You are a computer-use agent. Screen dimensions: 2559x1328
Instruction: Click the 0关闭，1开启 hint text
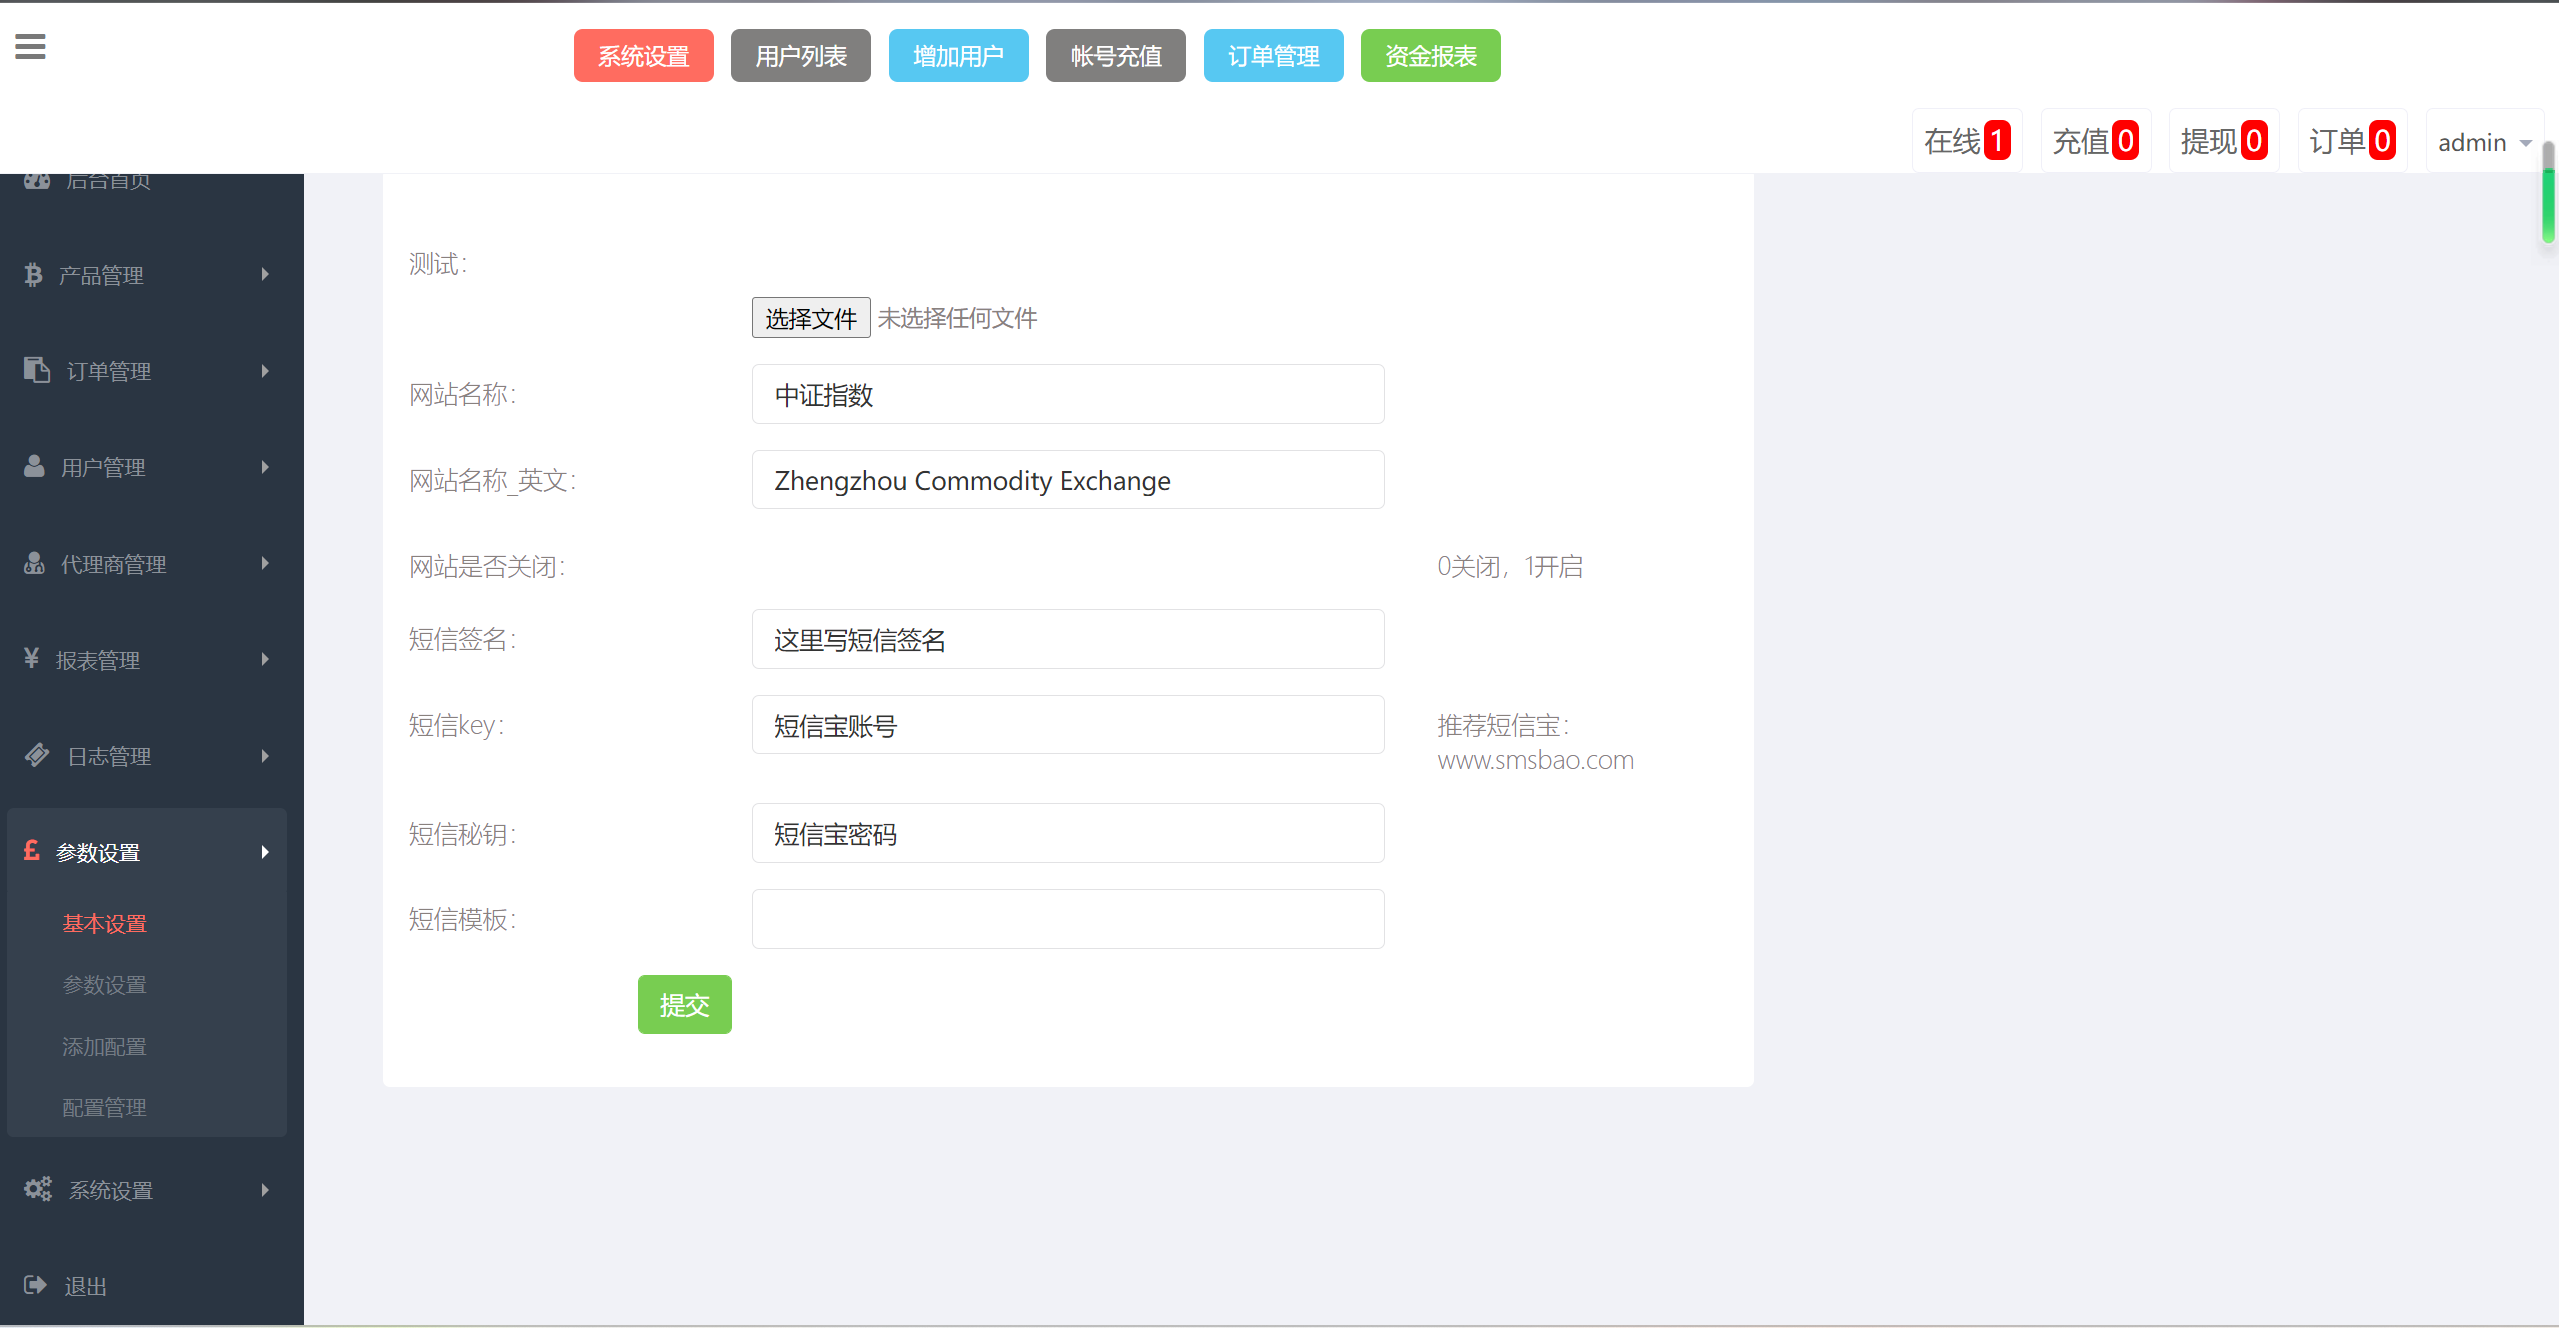(1510, 567)
